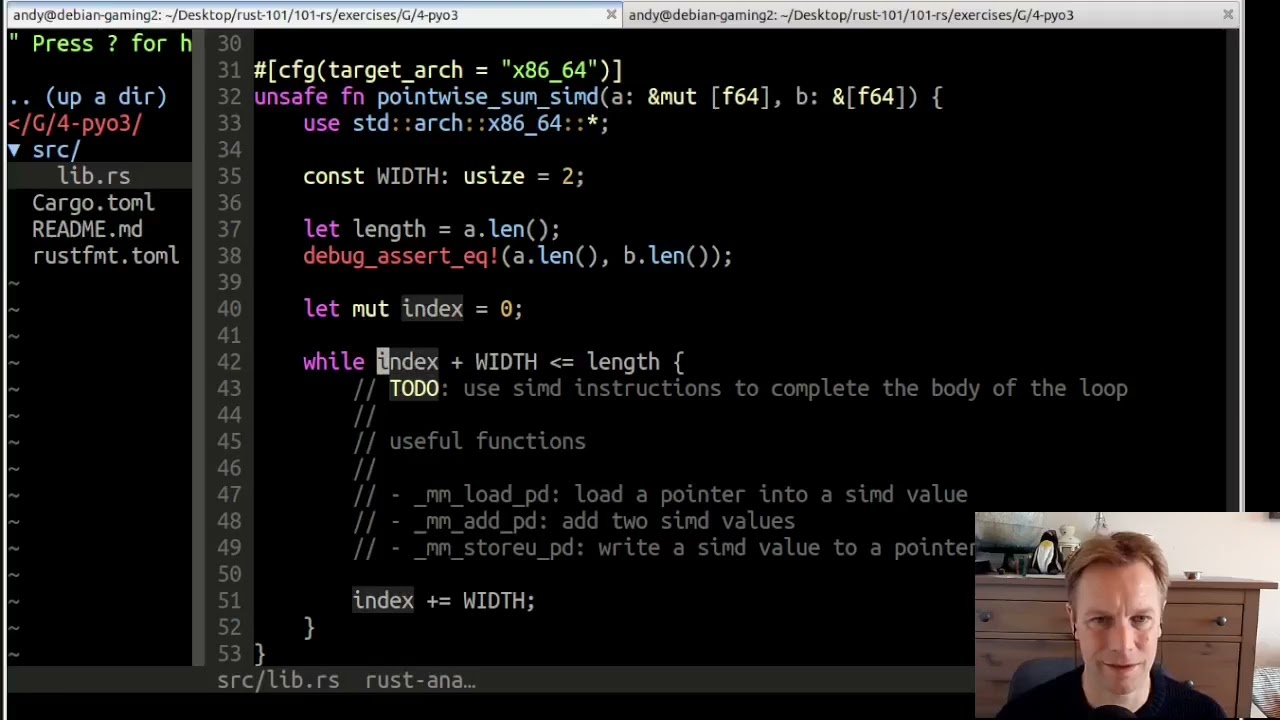The width and height of the screenshot is (1280, 720).
Task: Click the 'length' word on line 42
Action: (623, 362)
